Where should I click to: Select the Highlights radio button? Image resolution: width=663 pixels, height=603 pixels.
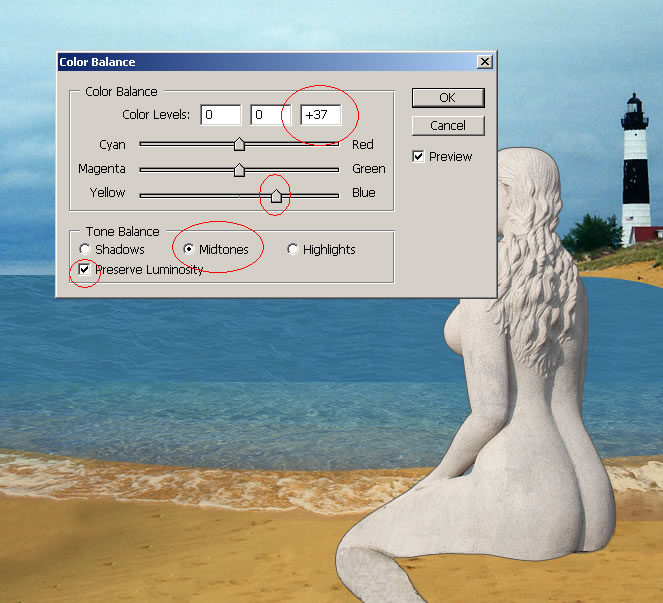point(293,249)
